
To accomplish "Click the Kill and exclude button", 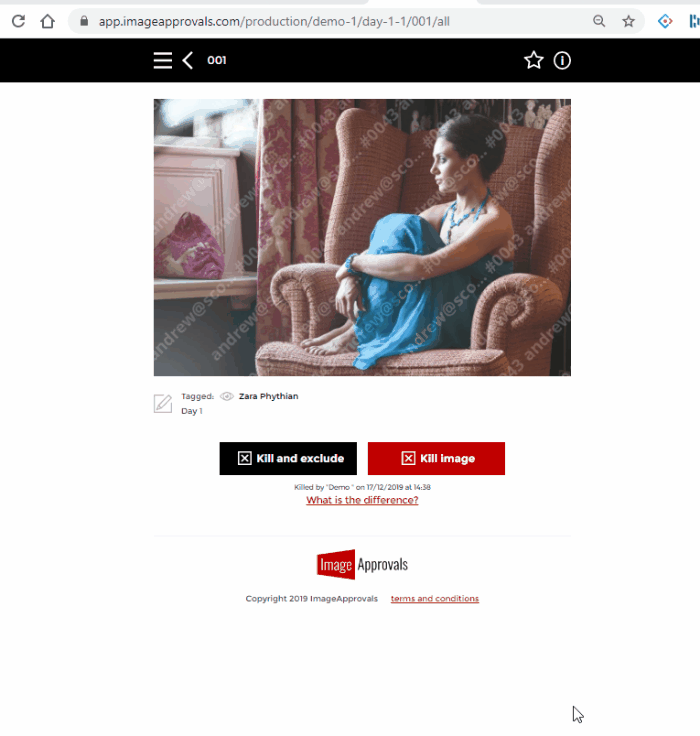I will pyautogui.click(x=288, y=458).
